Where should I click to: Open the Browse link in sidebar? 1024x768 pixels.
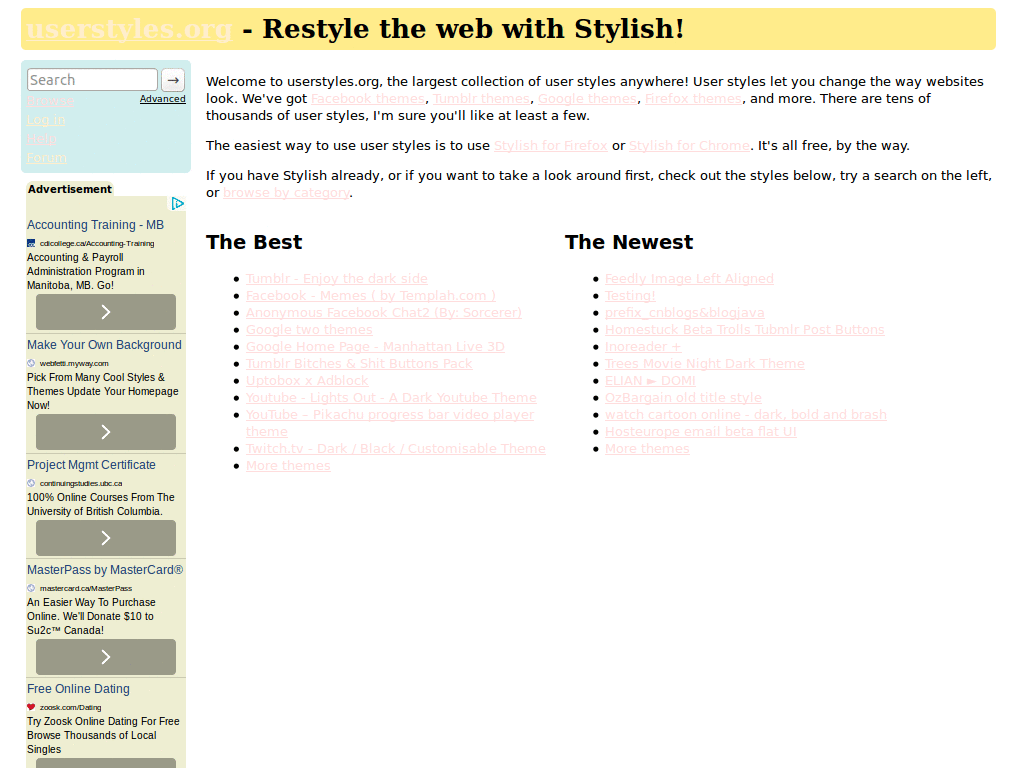click(x=50, y=101)
